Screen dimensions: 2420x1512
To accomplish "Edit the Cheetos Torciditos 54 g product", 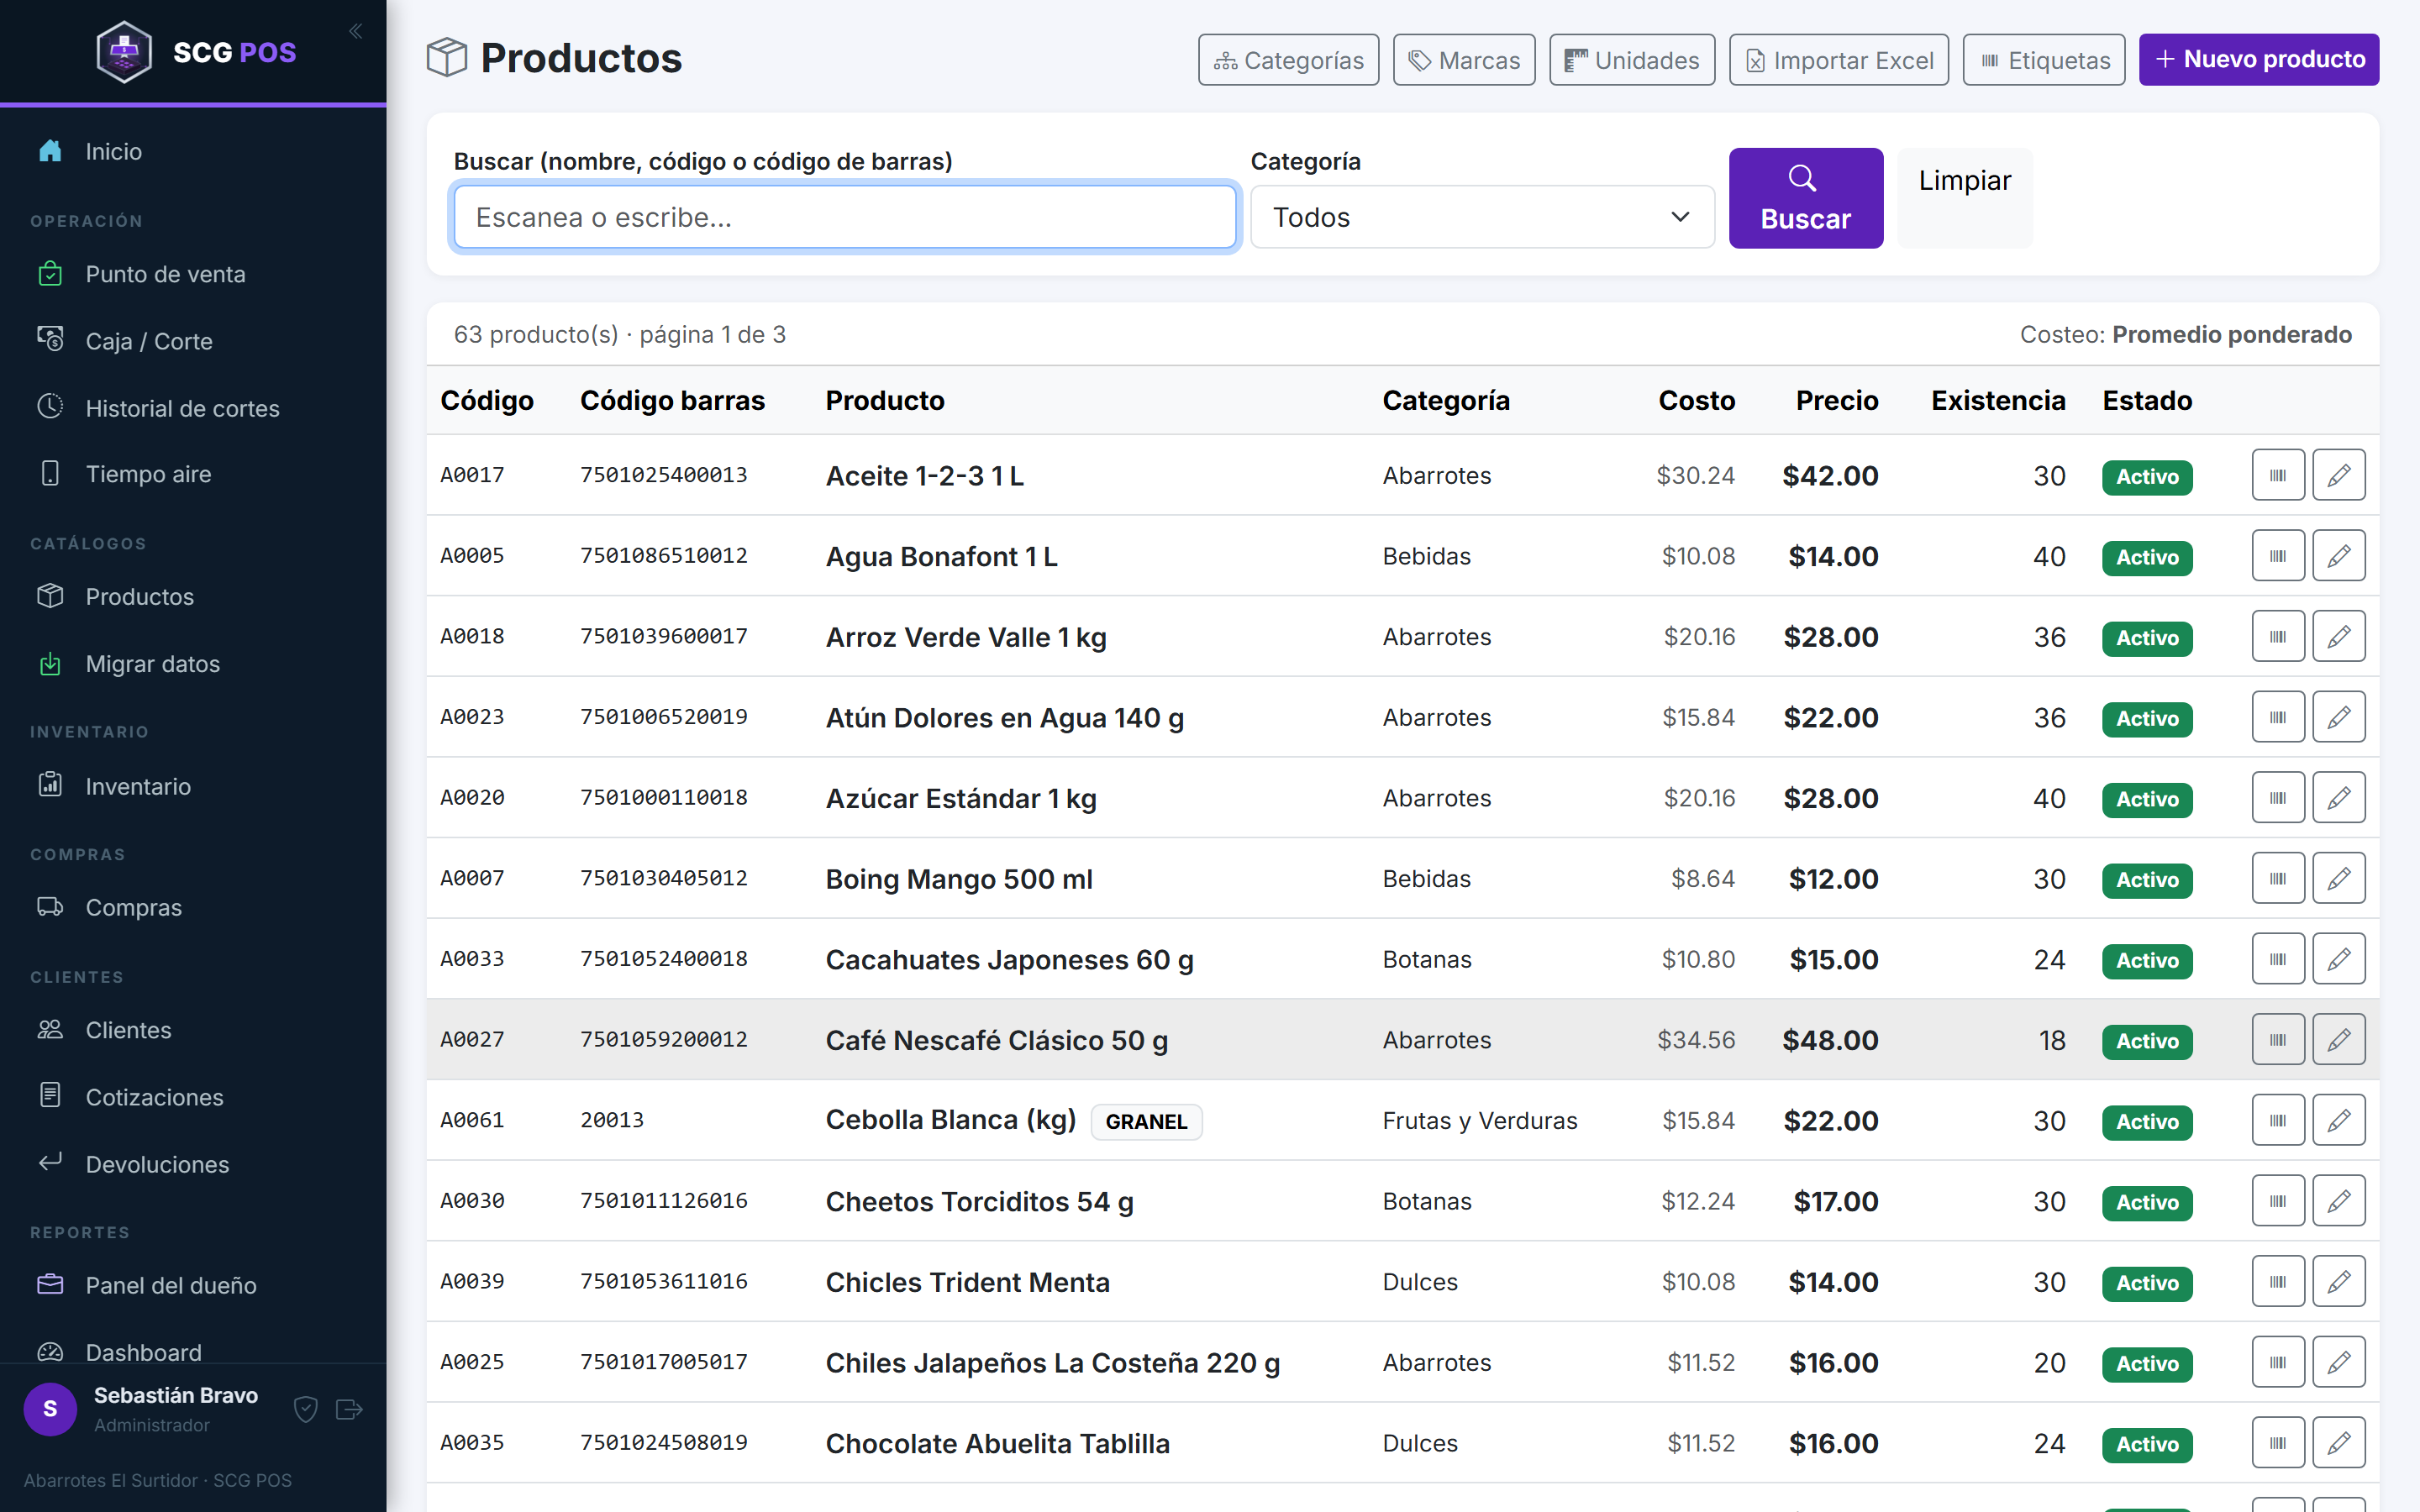I will pos(2338,1201).
